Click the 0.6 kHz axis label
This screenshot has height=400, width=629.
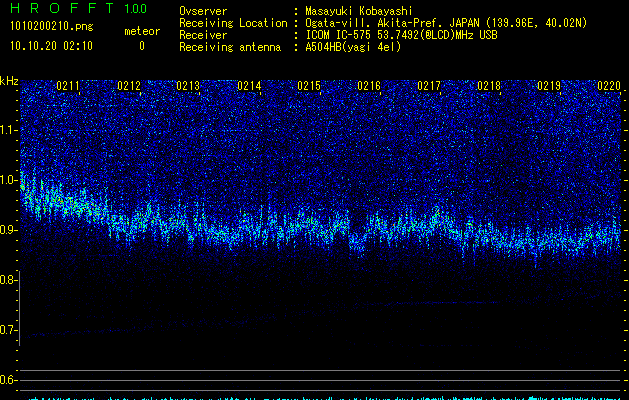click(x=8, y=380)
